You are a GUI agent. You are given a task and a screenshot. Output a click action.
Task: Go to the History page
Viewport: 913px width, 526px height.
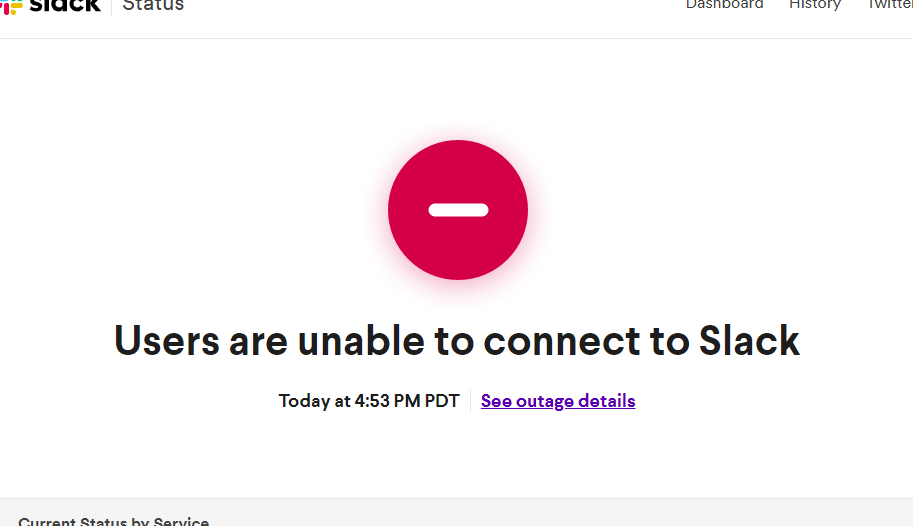tap(814, 5)
